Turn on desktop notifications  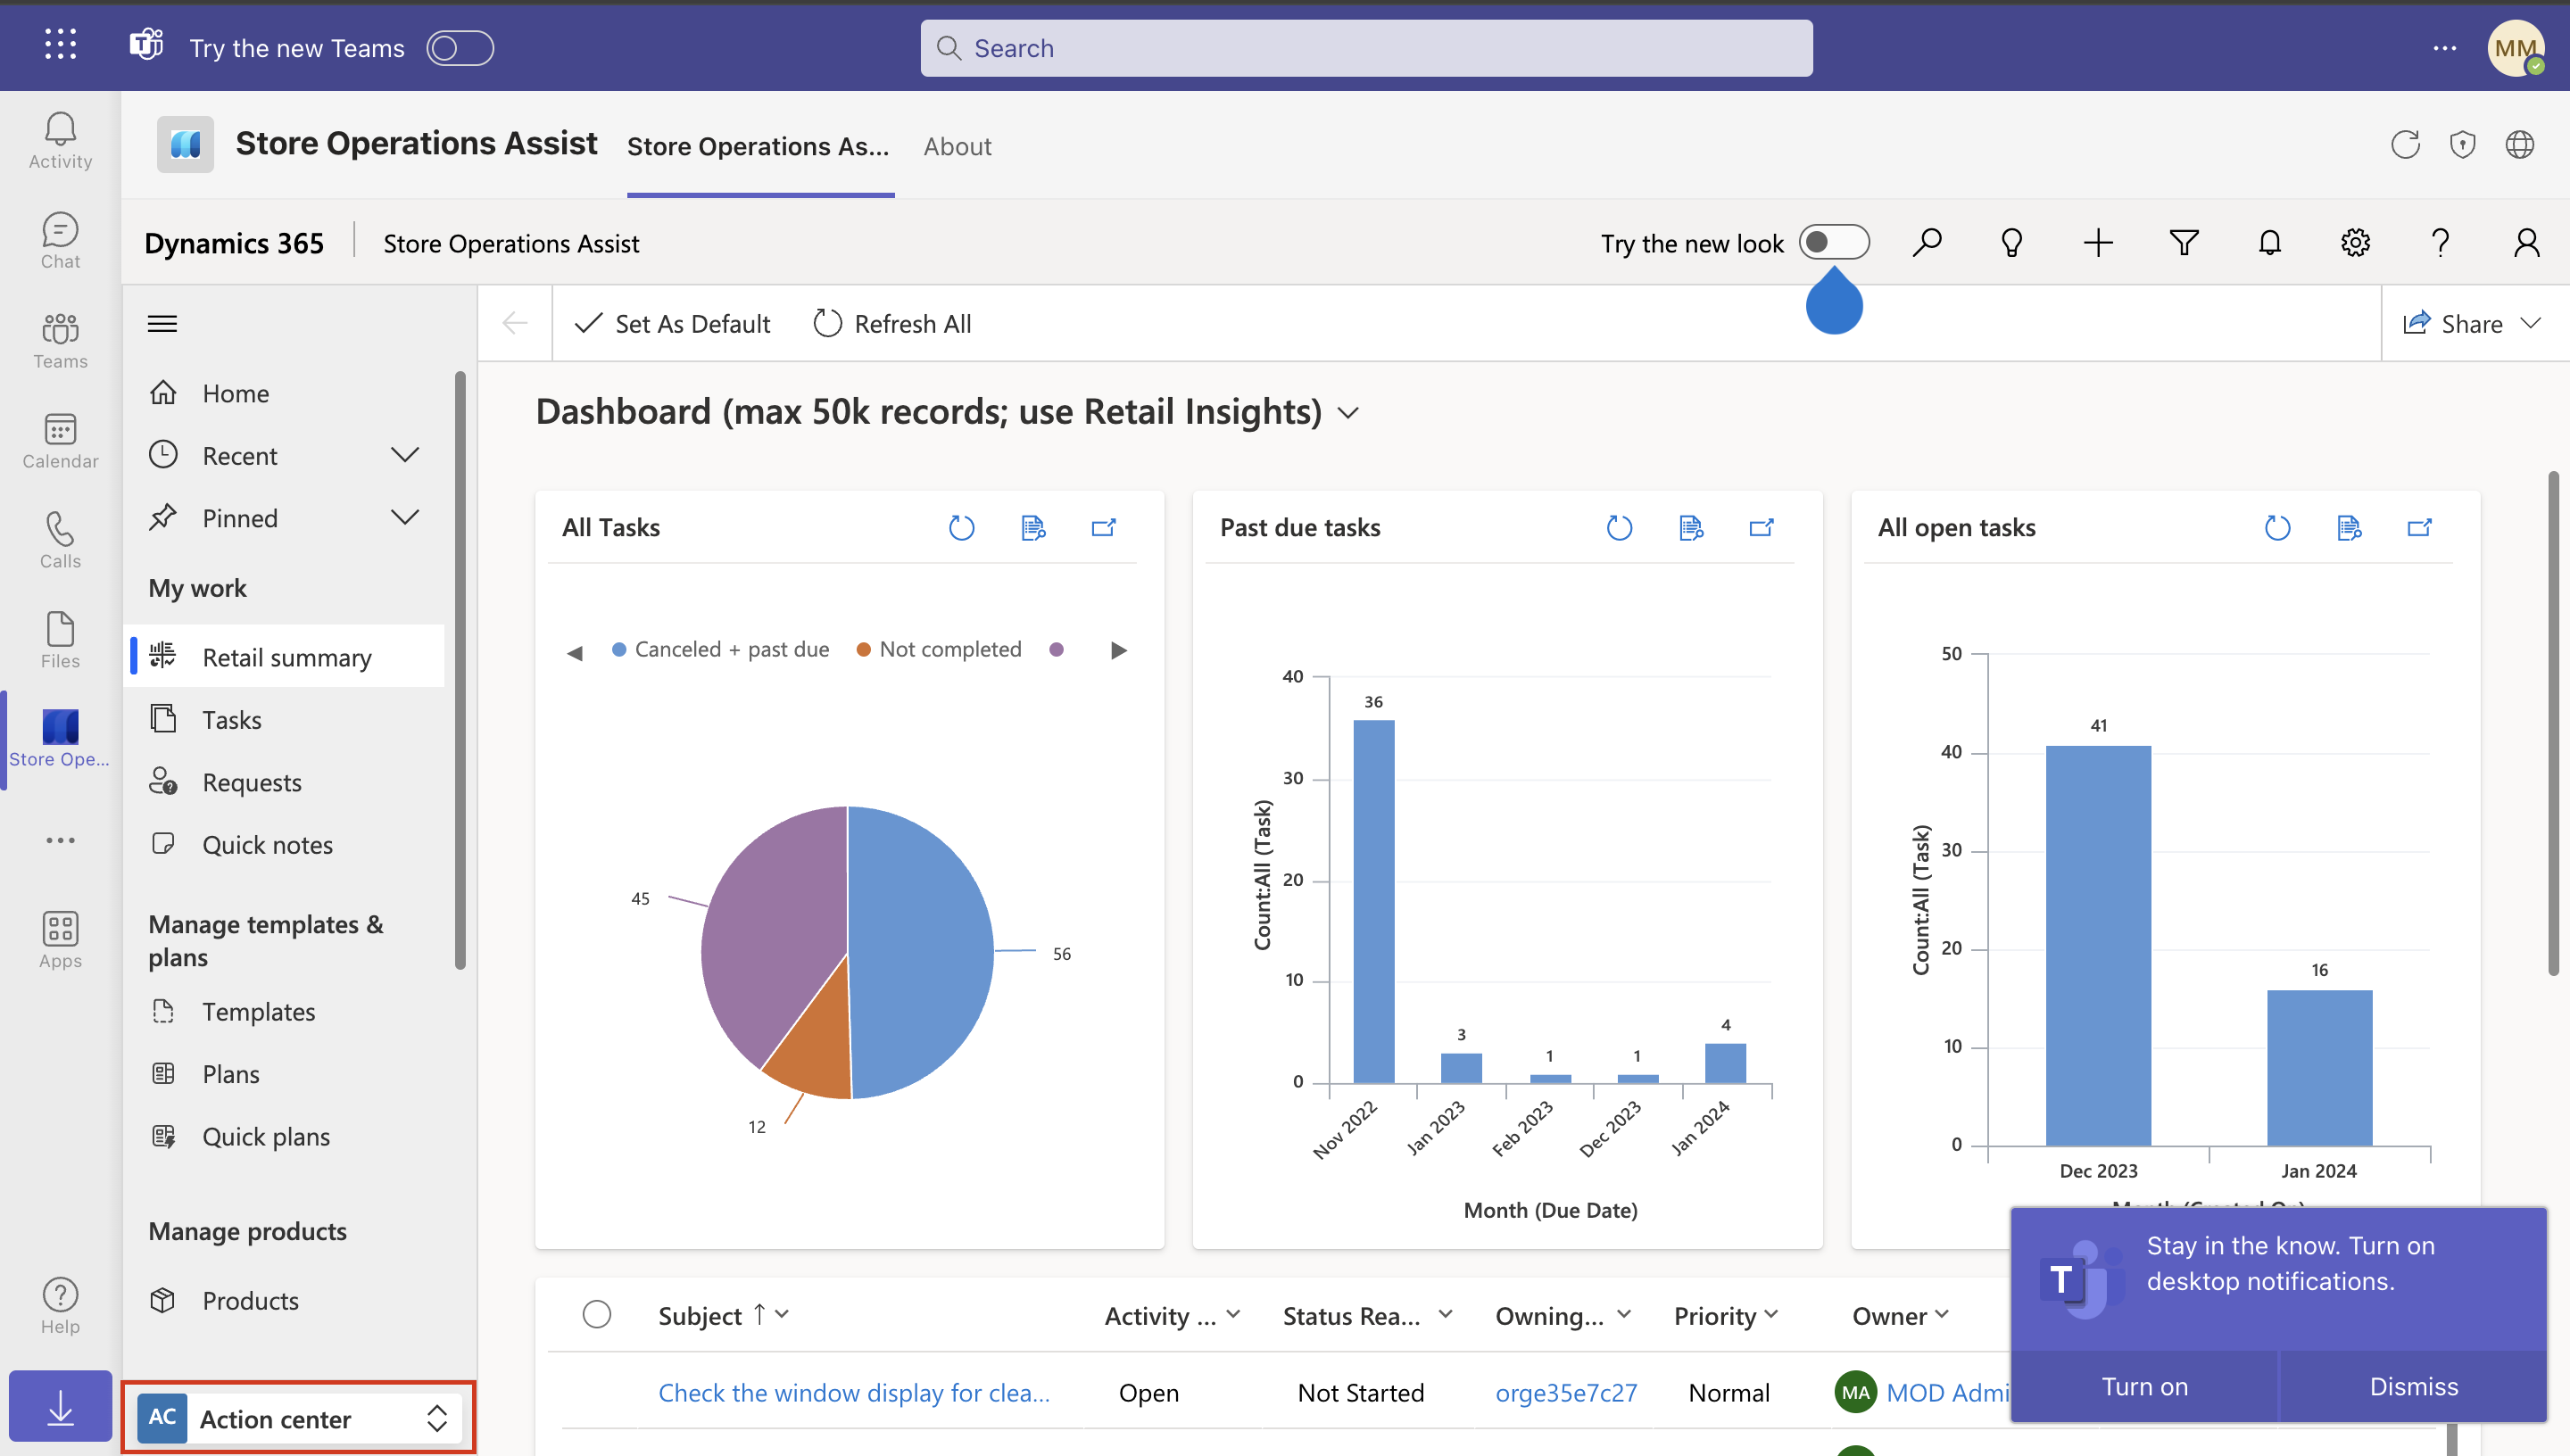pyautogui.click(x=2144, y=1386)
